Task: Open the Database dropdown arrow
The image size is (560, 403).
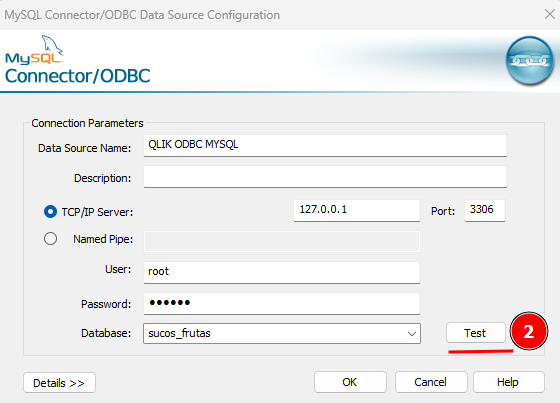Action: coord(411,334)
